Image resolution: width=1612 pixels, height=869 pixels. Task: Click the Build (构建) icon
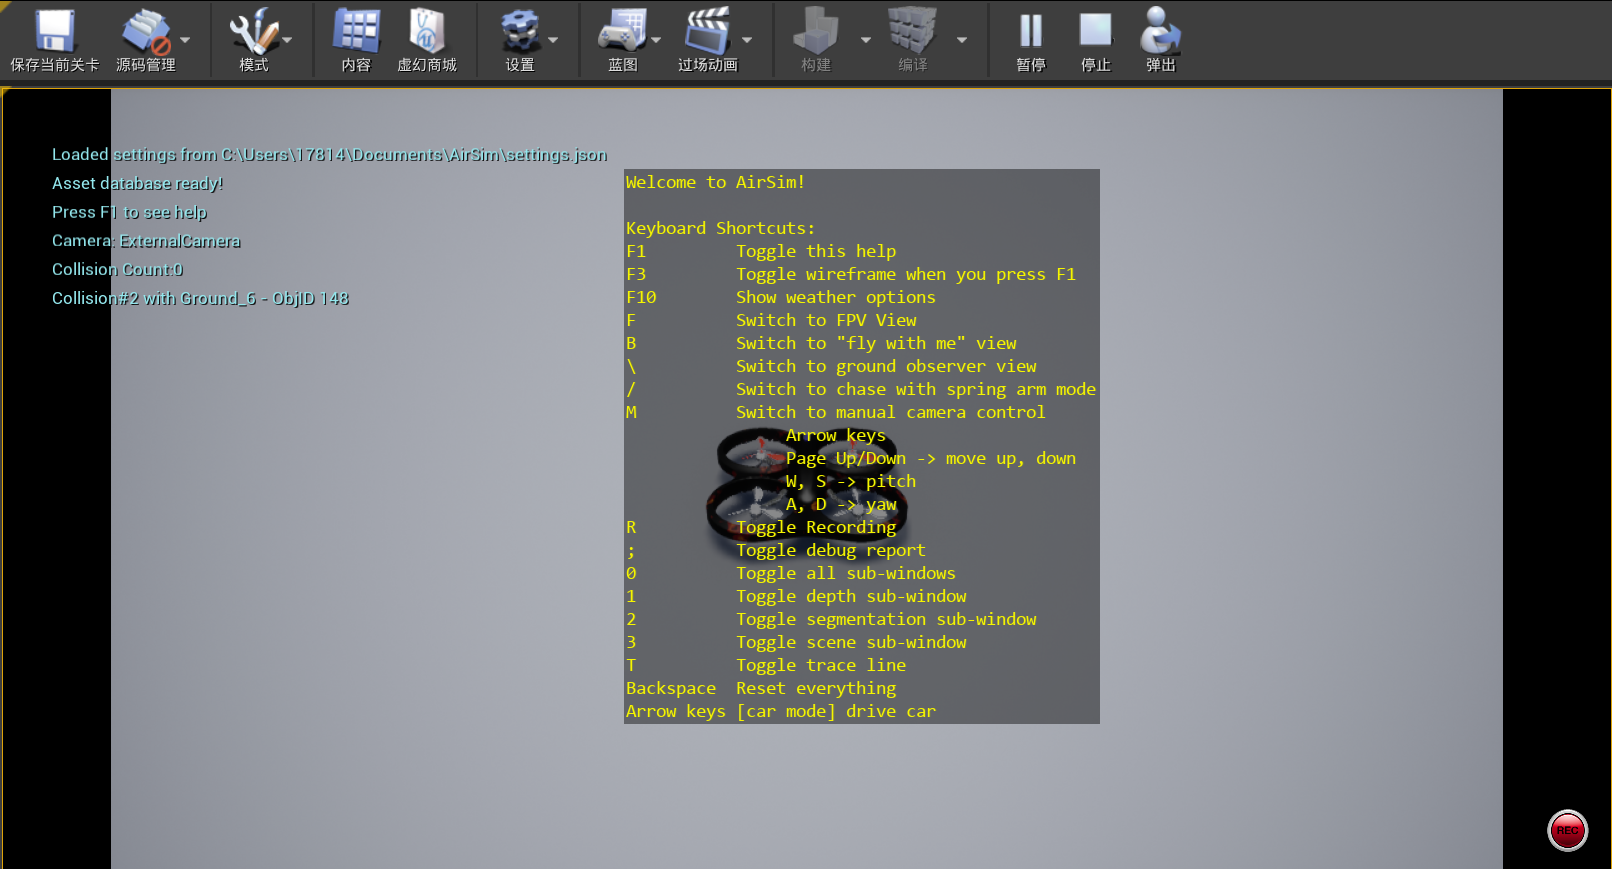point(816,32)
